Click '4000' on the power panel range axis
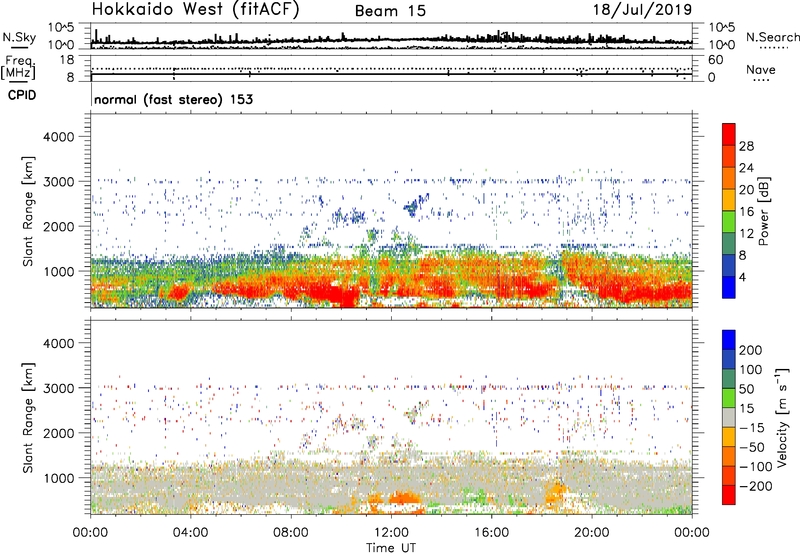This screenshot has width=800, height=554. (58, 137)
